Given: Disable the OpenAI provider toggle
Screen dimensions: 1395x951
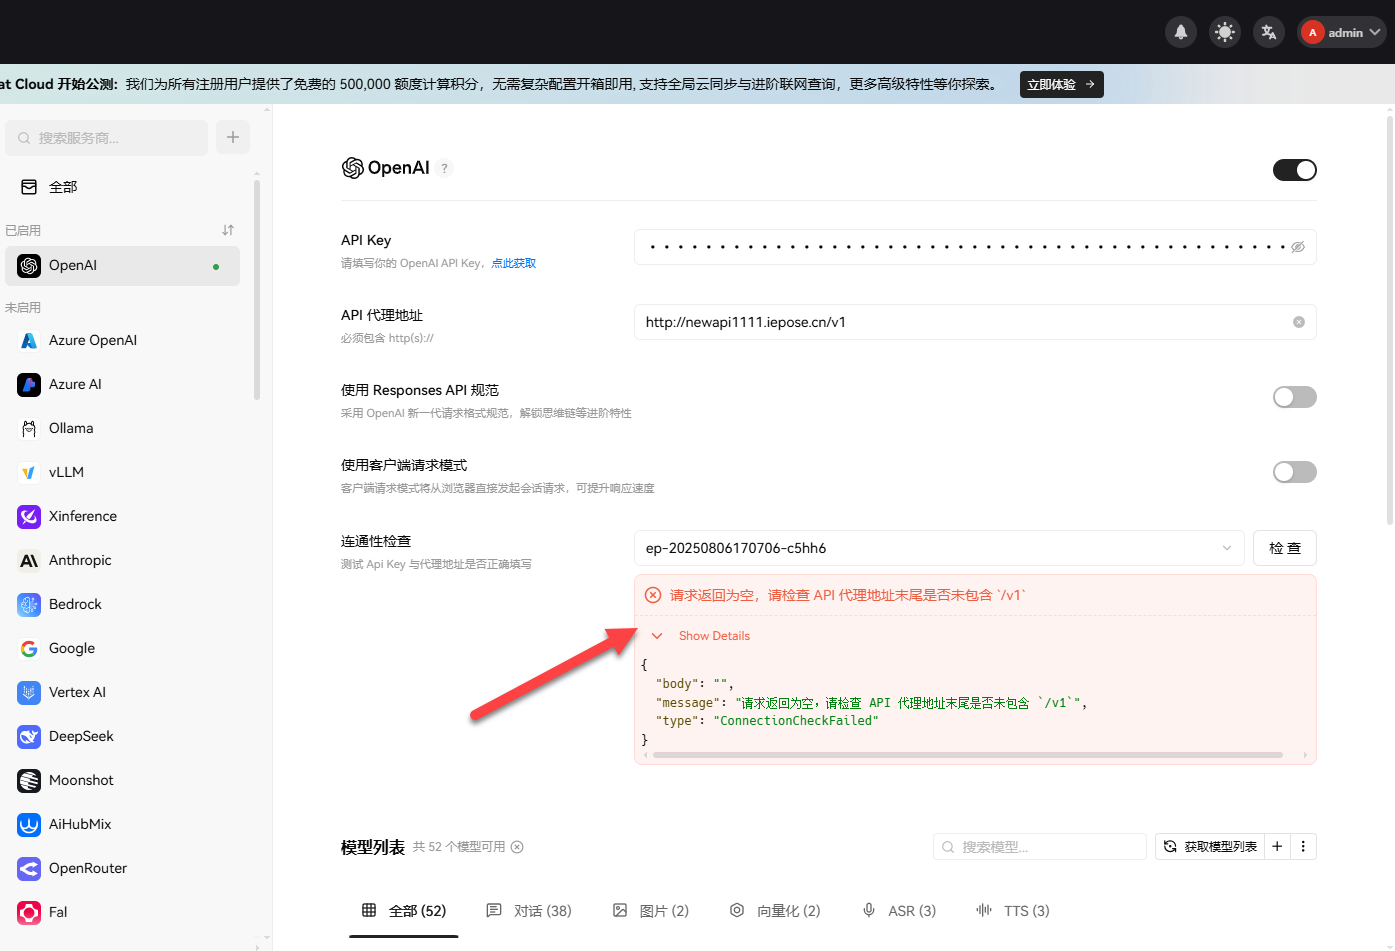Looking at the screenshot, I should (x=1295, y=170).
